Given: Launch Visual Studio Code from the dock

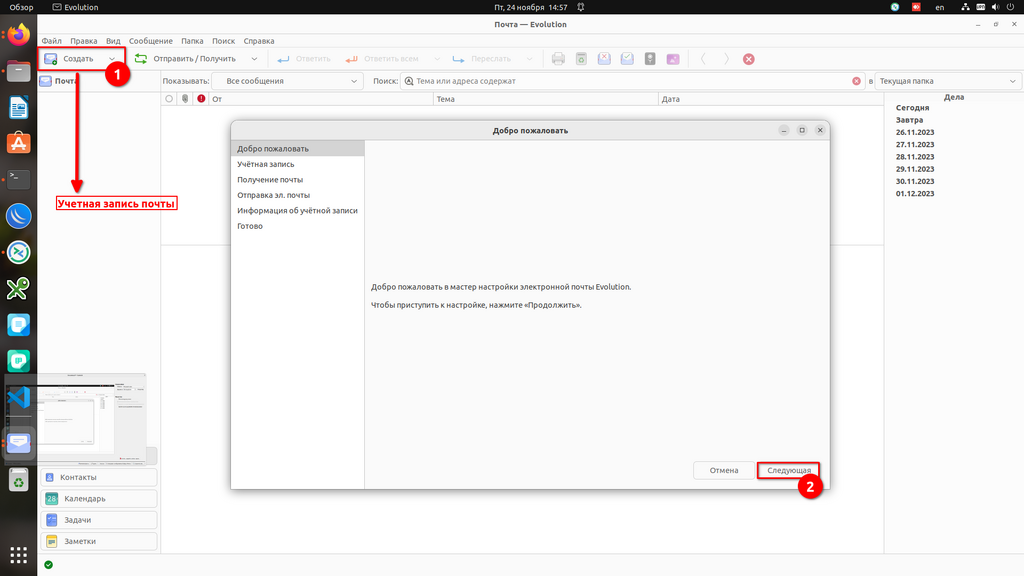Looking at the screenshot, I should point(18,397).
